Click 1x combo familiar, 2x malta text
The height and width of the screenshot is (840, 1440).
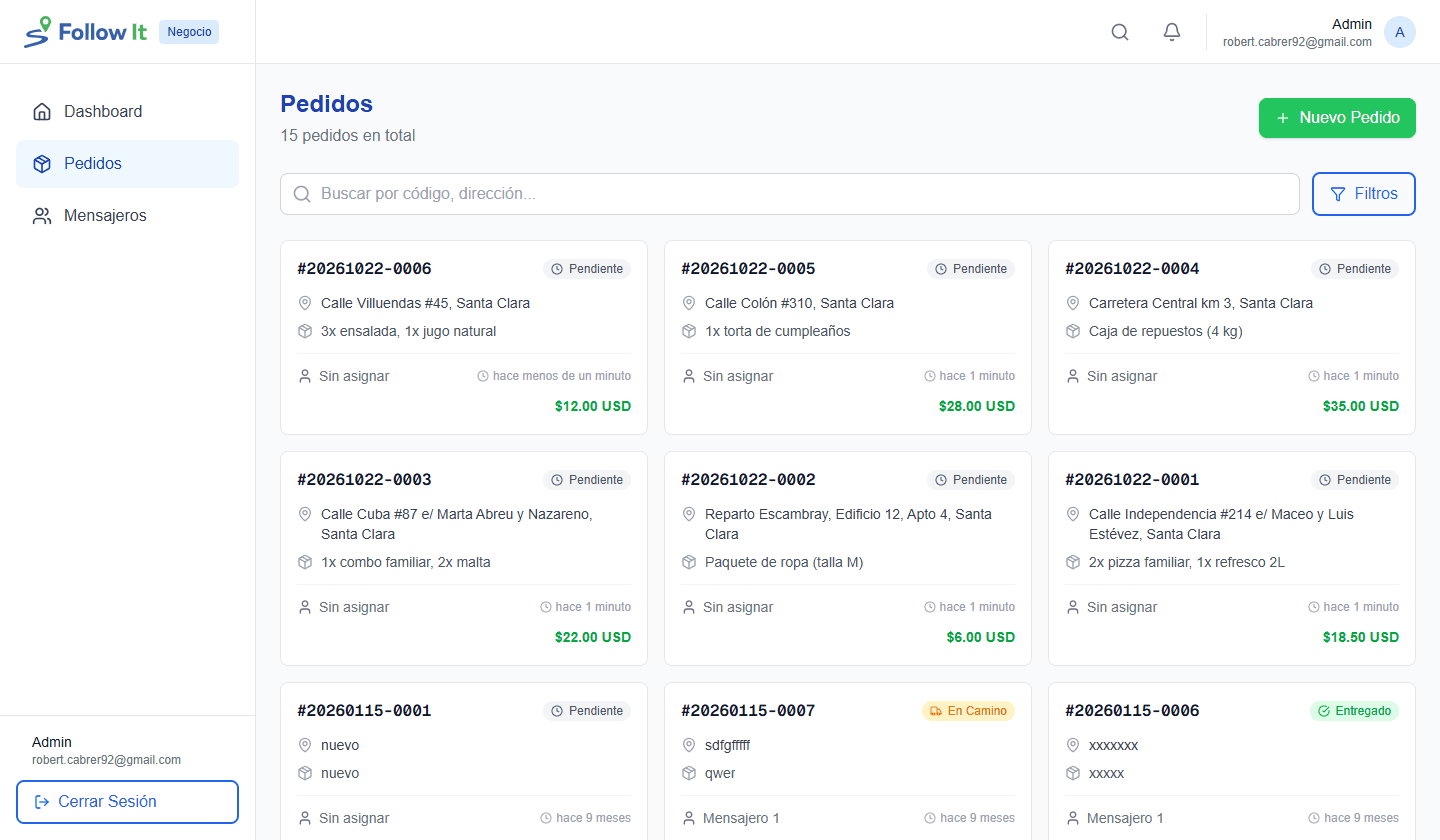(x=406, y=562)
